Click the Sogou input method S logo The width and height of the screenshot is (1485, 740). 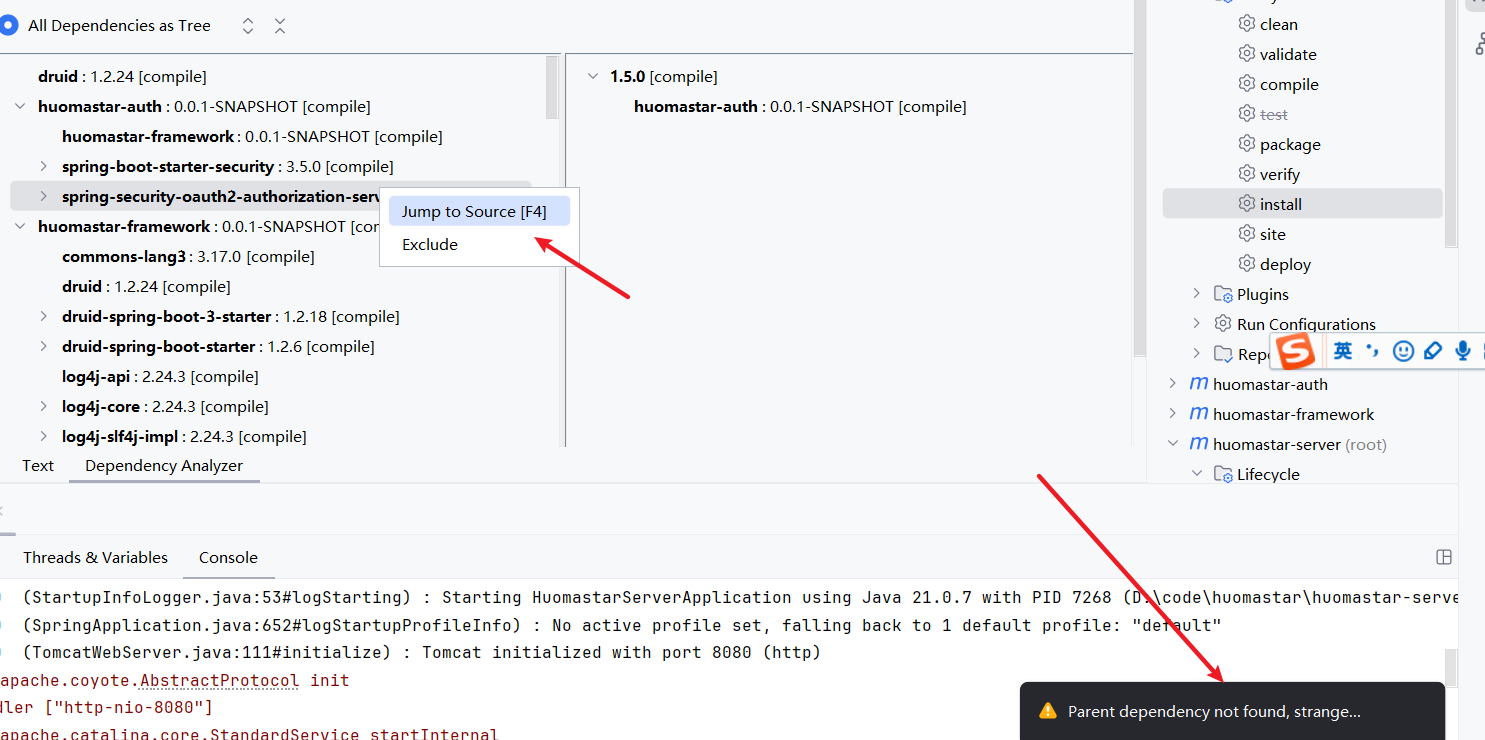[1296, 351]
